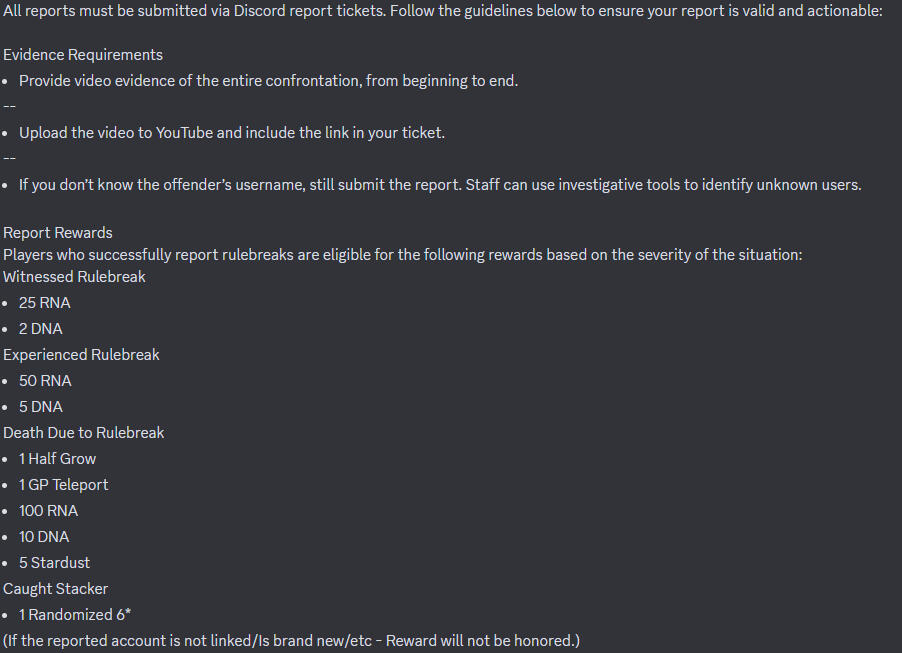The height and width of the screenshot is (653, 902).
Task: Click the '5 Stardust' reward item
Action: pos(54,563)
